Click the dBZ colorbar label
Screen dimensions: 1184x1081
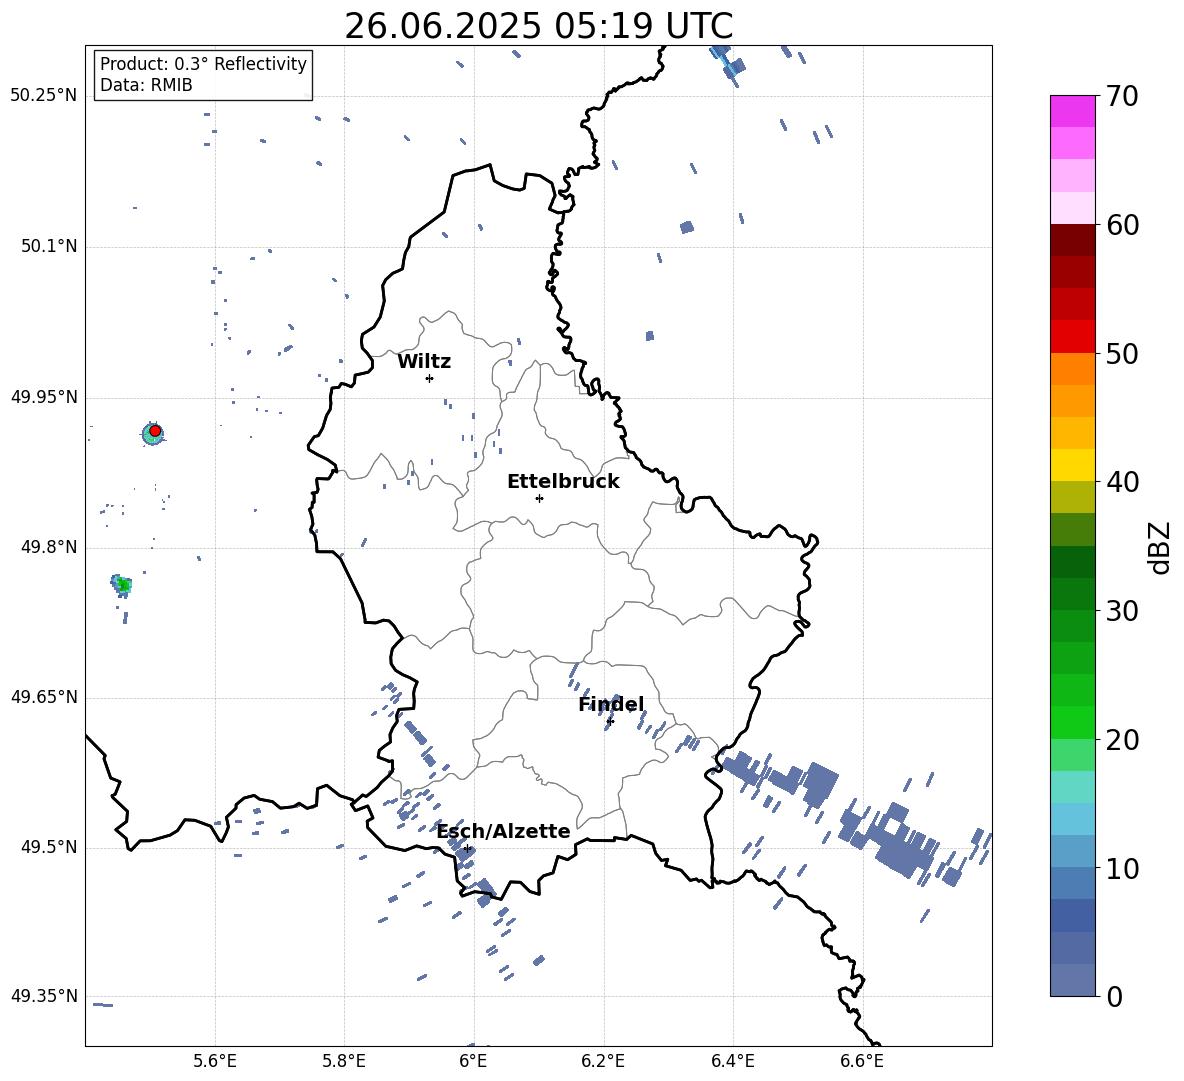pyautogui.click(x=1158, y=547)
